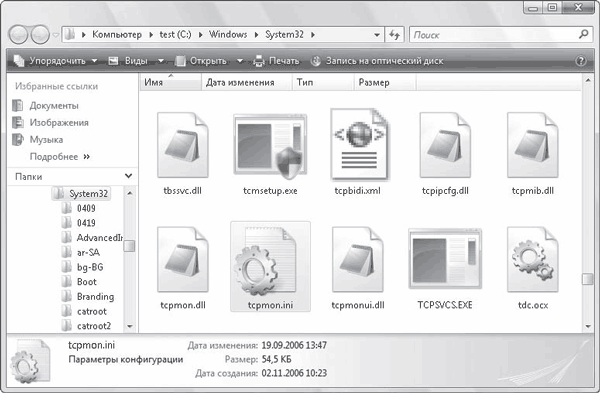The width and height of the screenshot is (600, 393).
Task: Click the refresh icon beside address bar
Action: point(395,35)
